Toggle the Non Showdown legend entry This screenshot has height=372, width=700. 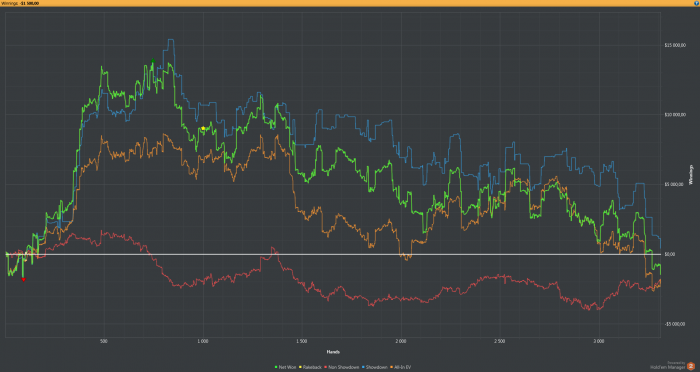pyautogui.click(x=342, y=367)
